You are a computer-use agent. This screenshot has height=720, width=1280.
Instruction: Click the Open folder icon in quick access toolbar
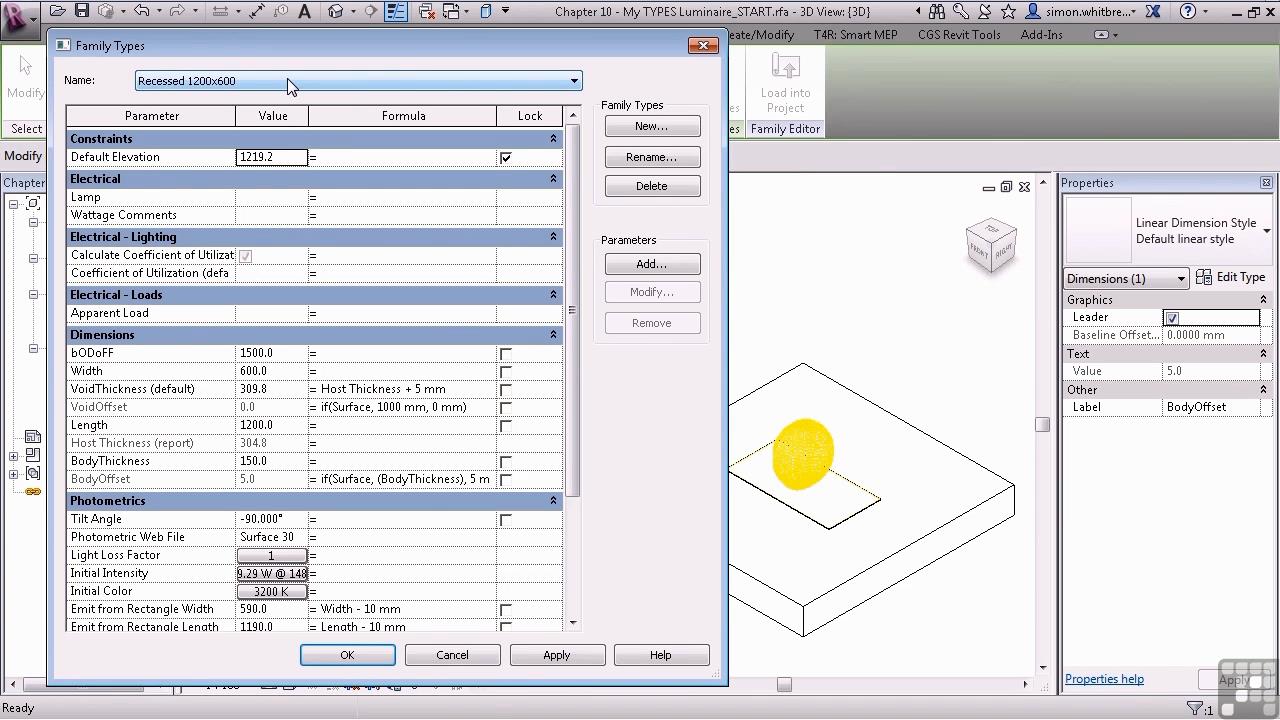(x=58, y=11)
